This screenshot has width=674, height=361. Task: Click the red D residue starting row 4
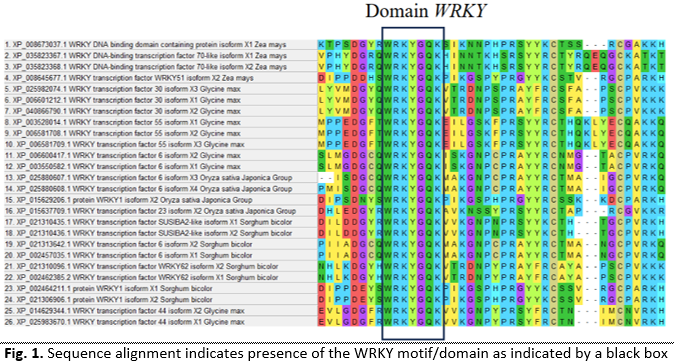[322, 78]
